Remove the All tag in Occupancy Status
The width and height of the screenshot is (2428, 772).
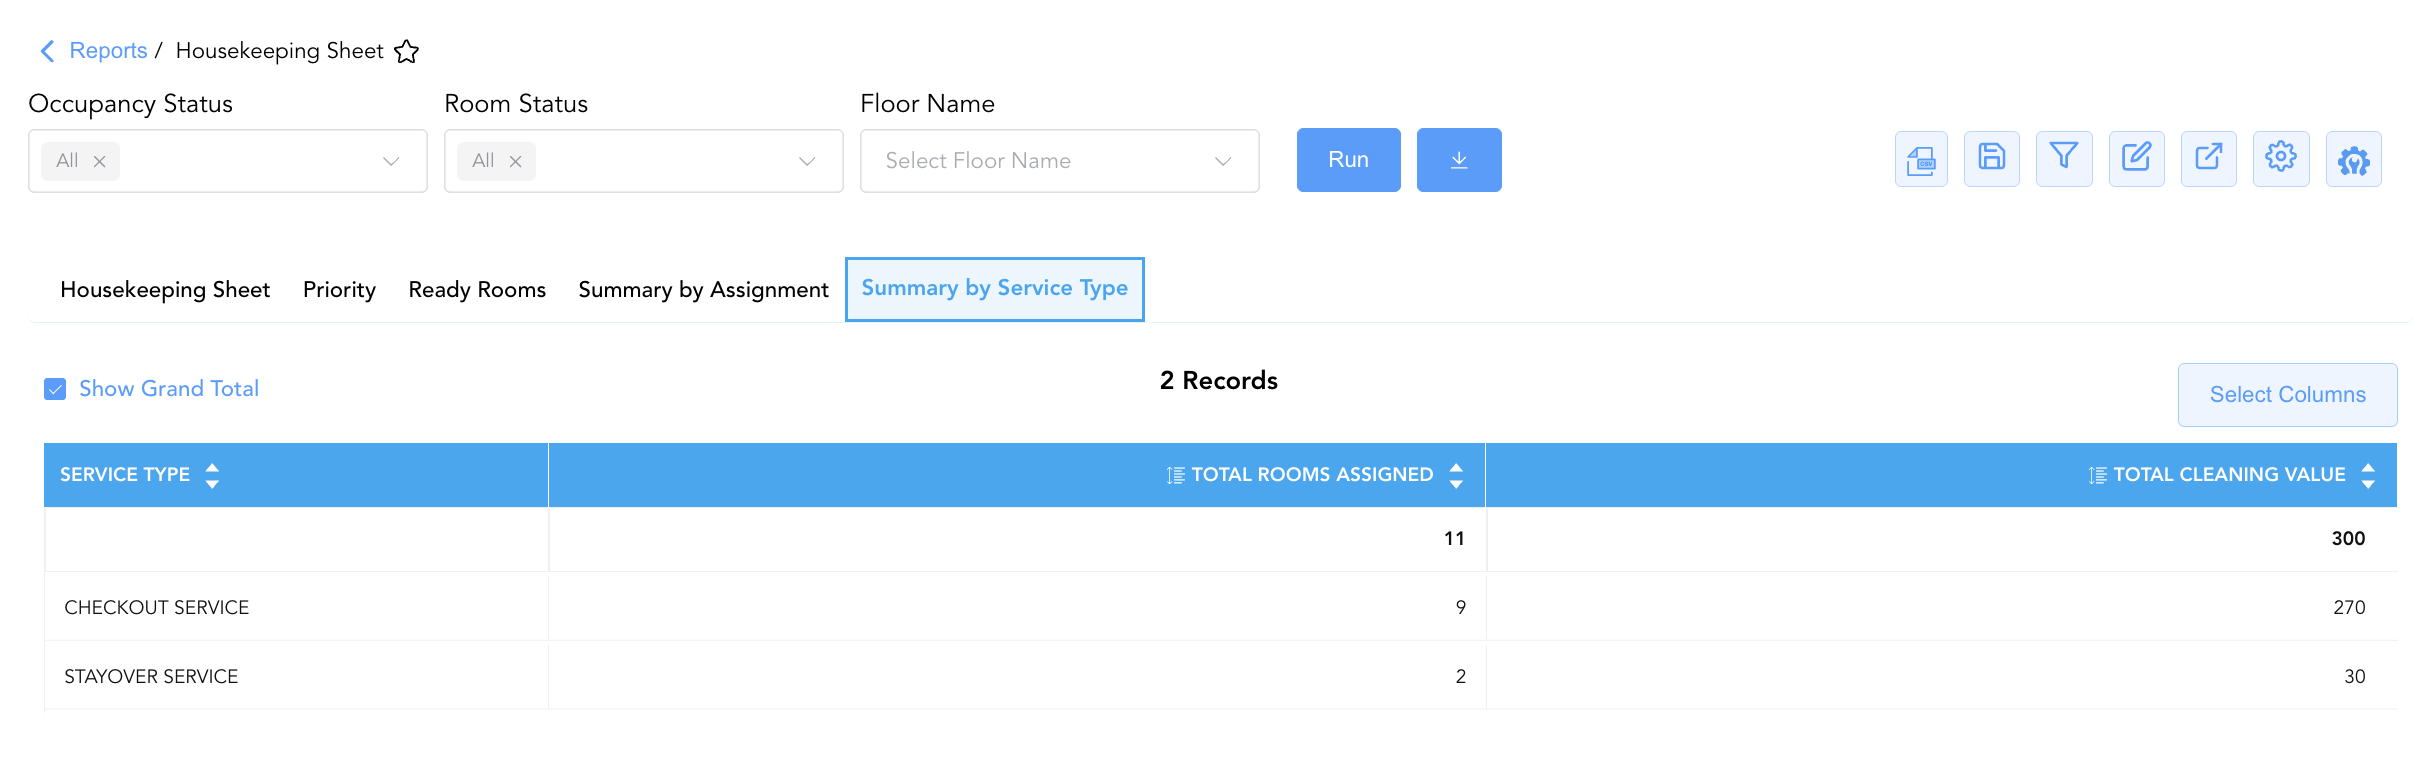(100, 161)
